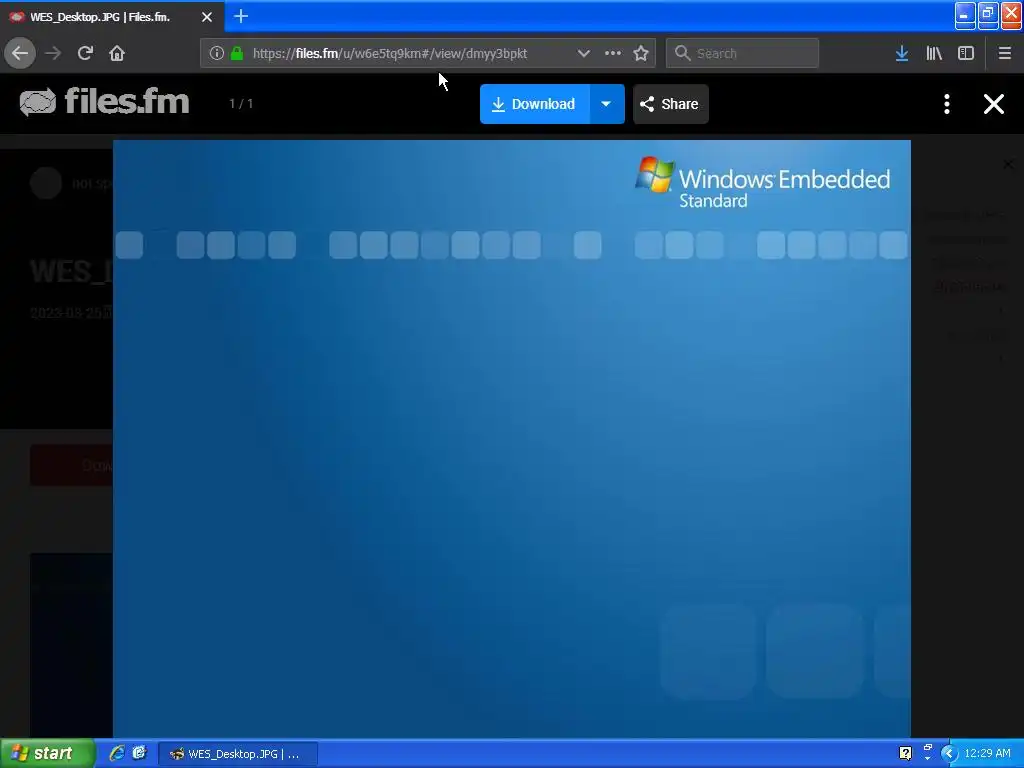Click the Firefox Search field

tap(742, 53)
